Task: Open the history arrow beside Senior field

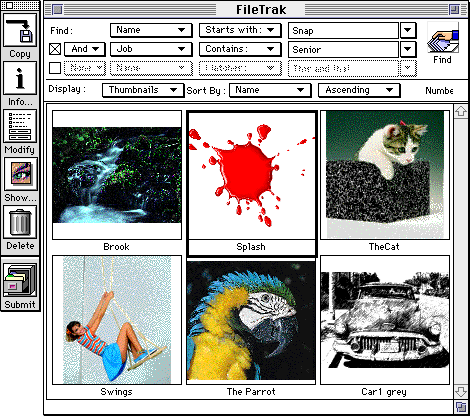Action: coord(408,49)
